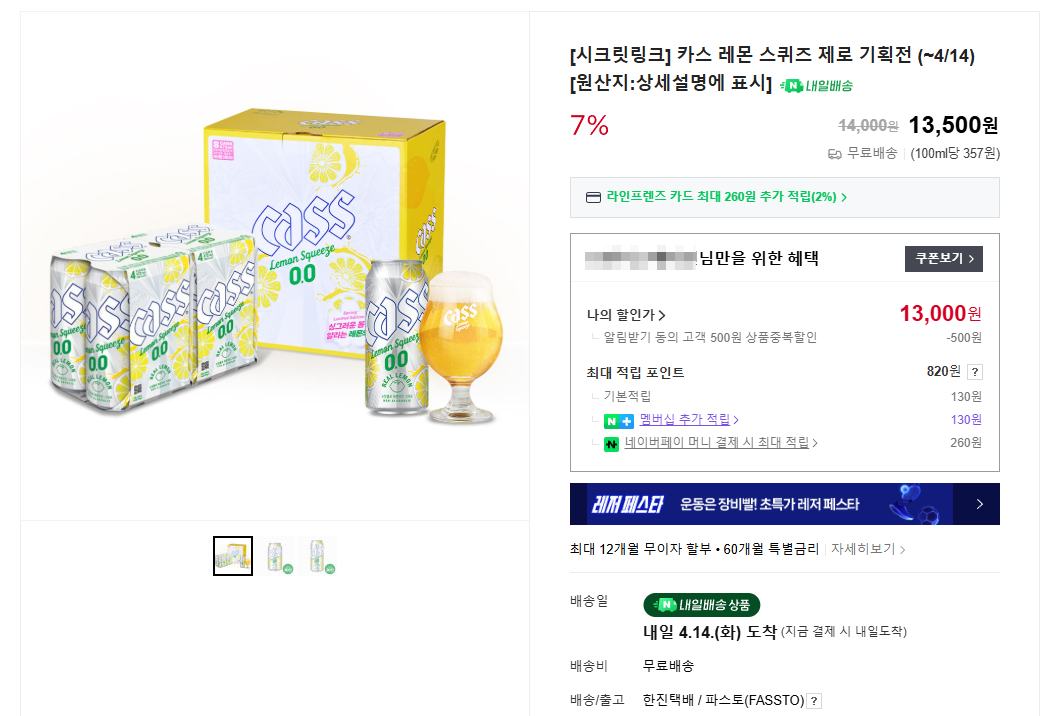
Task: Open 네이버페이 머니 결제 시 최대 적립 link
Action: (720, 443)
